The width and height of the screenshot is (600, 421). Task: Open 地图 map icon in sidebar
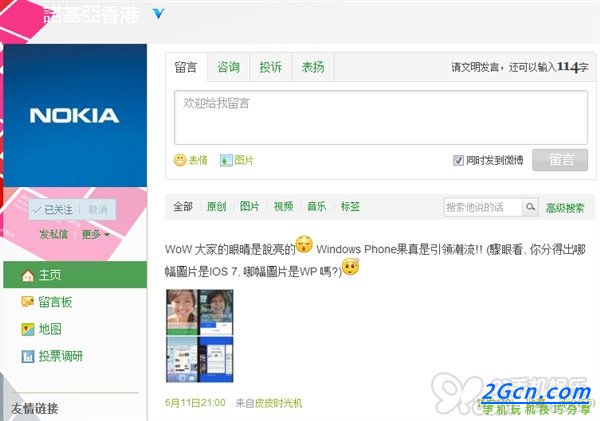(28, 329)
